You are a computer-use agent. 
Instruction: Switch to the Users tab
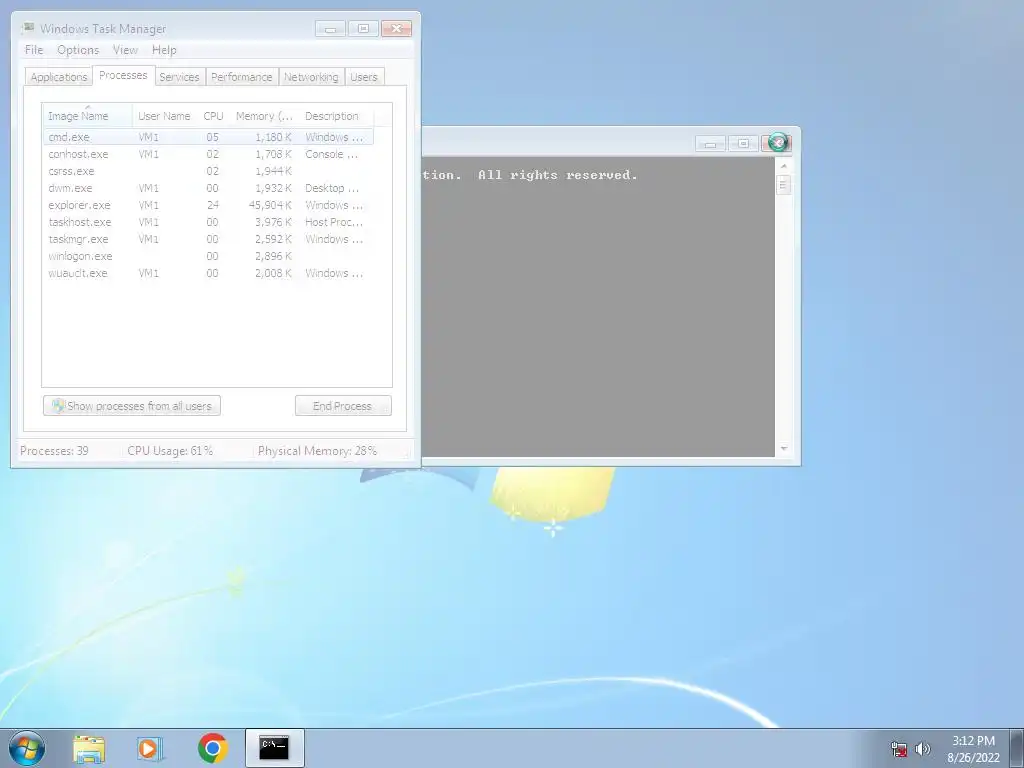click(364, 77)
